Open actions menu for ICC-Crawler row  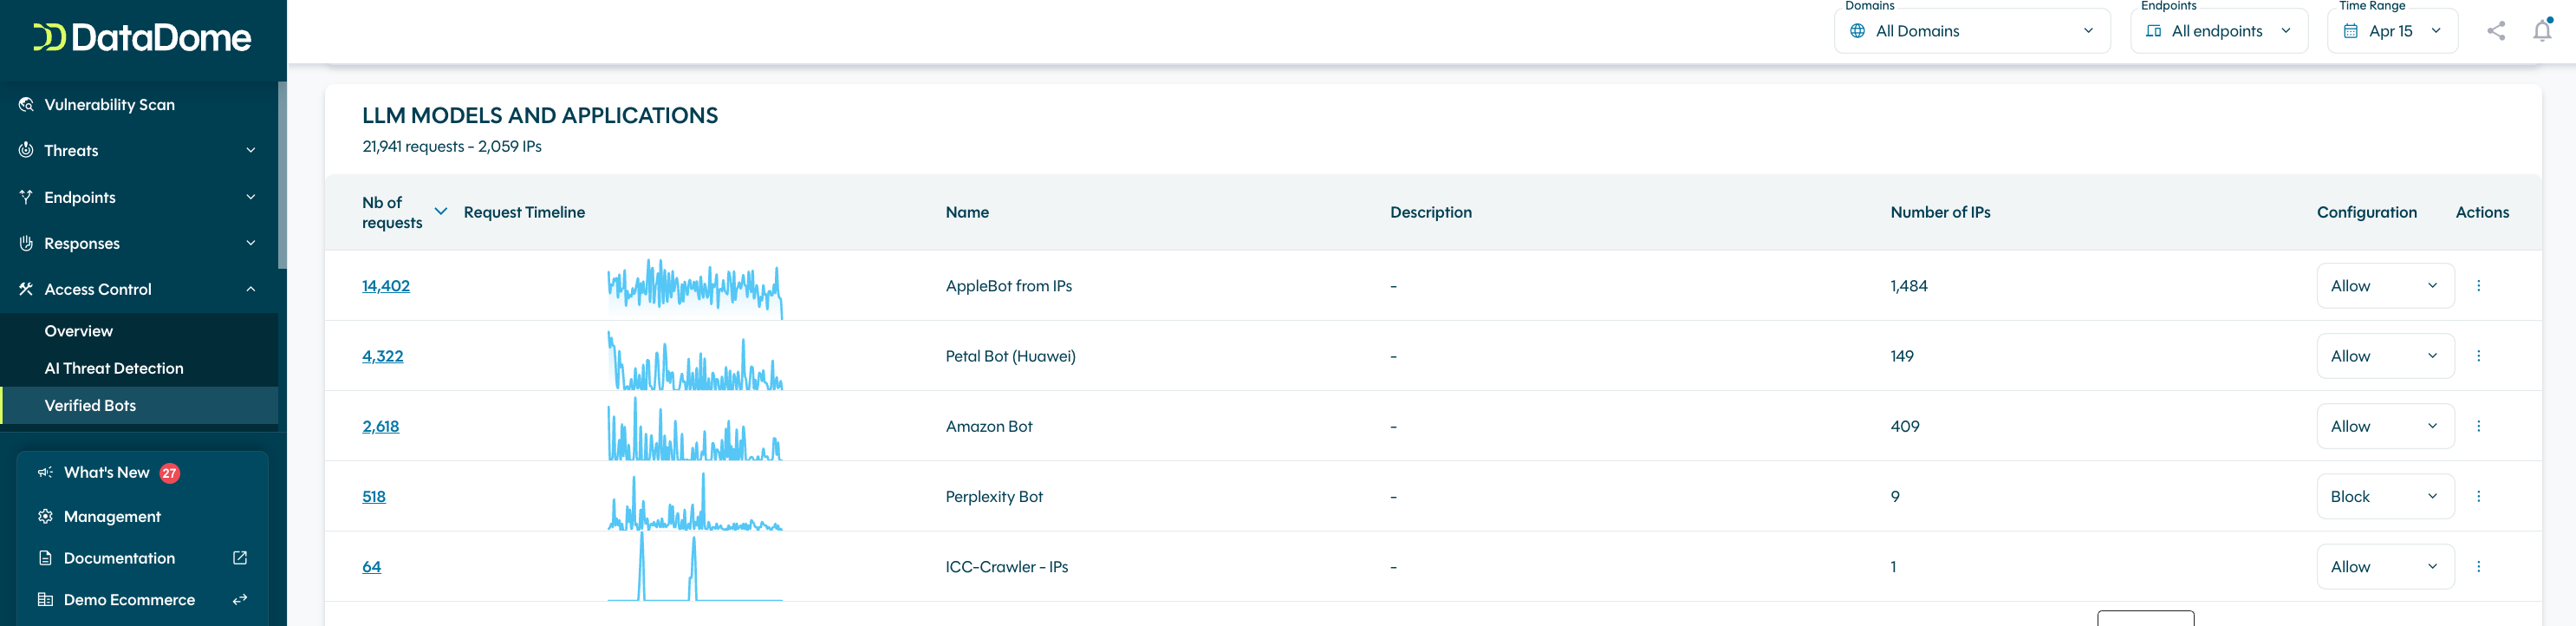(x=2478, y=567)
